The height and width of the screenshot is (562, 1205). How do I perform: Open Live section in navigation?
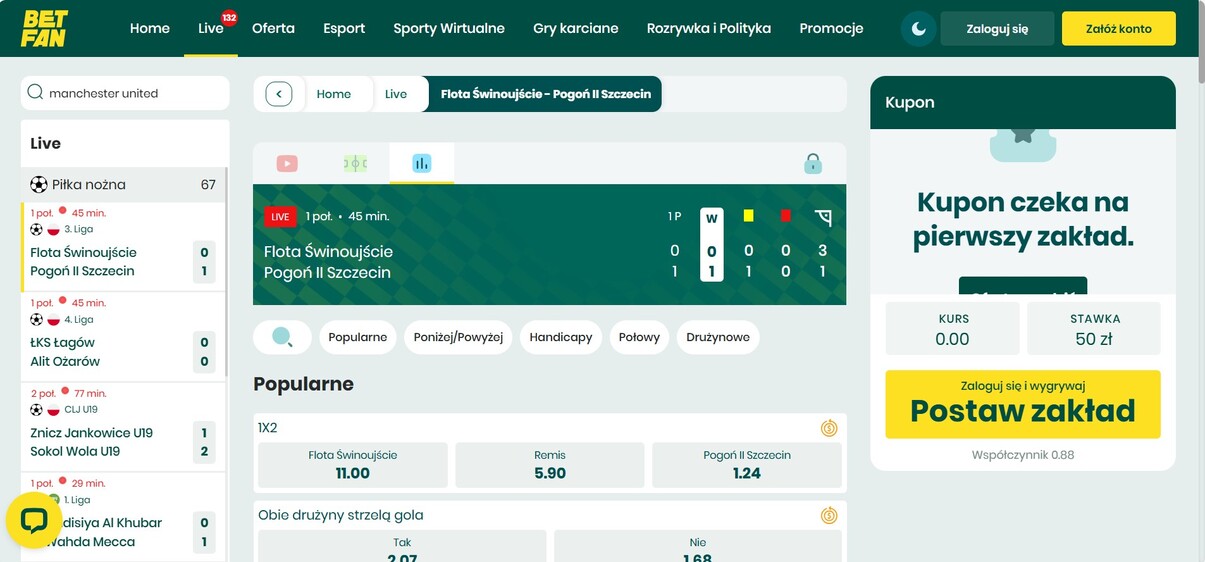coord(211,28)
